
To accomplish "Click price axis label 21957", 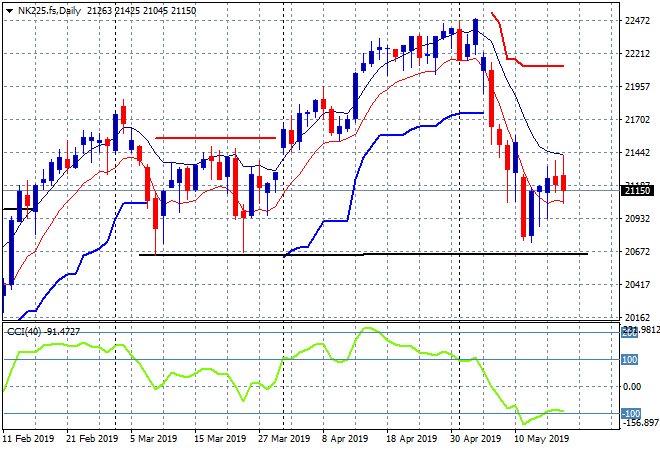I will [637, 87].
